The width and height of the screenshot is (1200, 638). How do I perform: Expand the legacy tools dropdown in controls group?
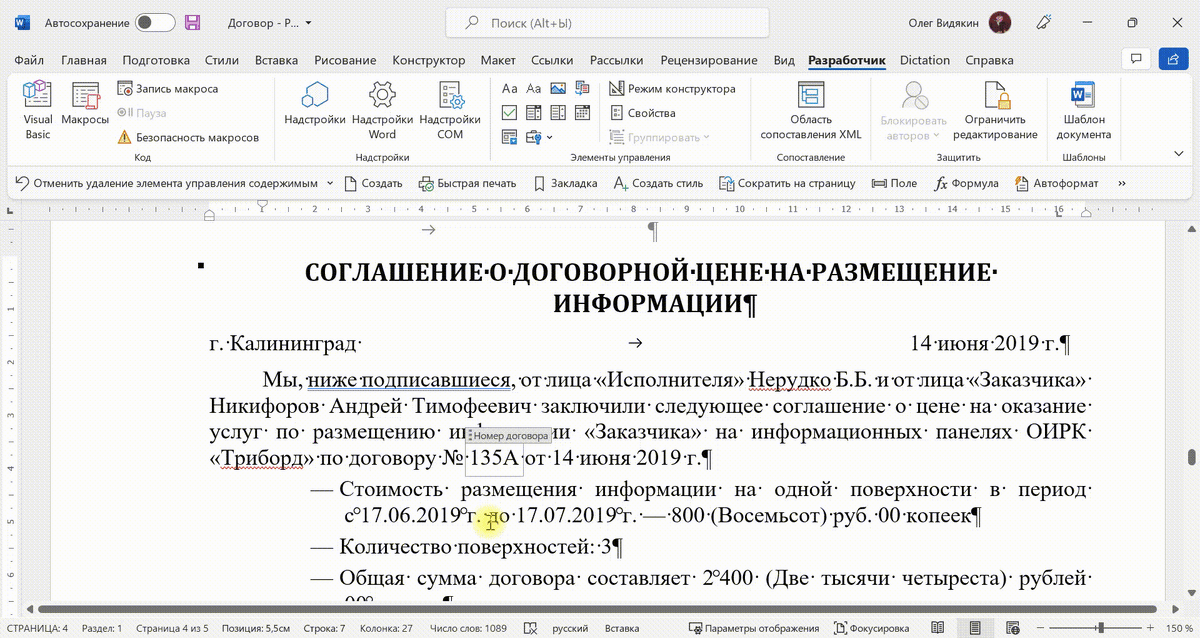(549, 138)
